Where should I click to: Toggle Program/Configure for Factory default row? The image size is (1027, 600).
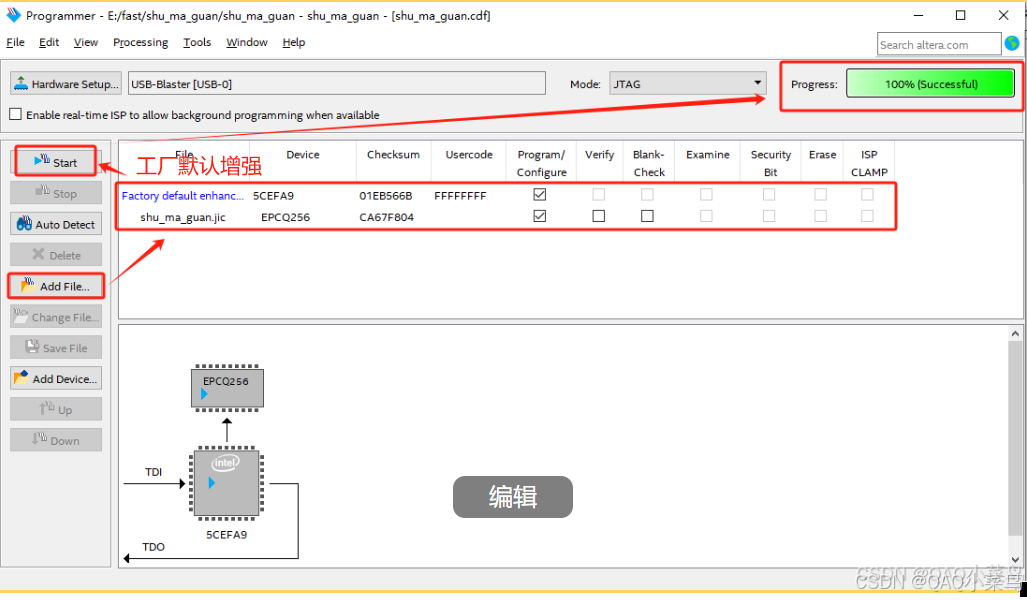(540, 195)
